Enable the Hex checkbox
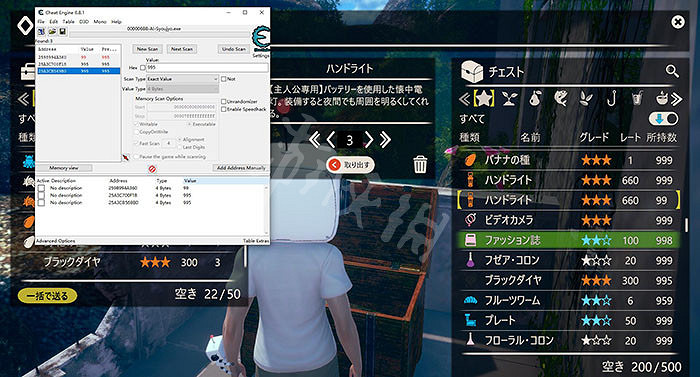Viewport: 700px width, 377px height. coord(142,68)
